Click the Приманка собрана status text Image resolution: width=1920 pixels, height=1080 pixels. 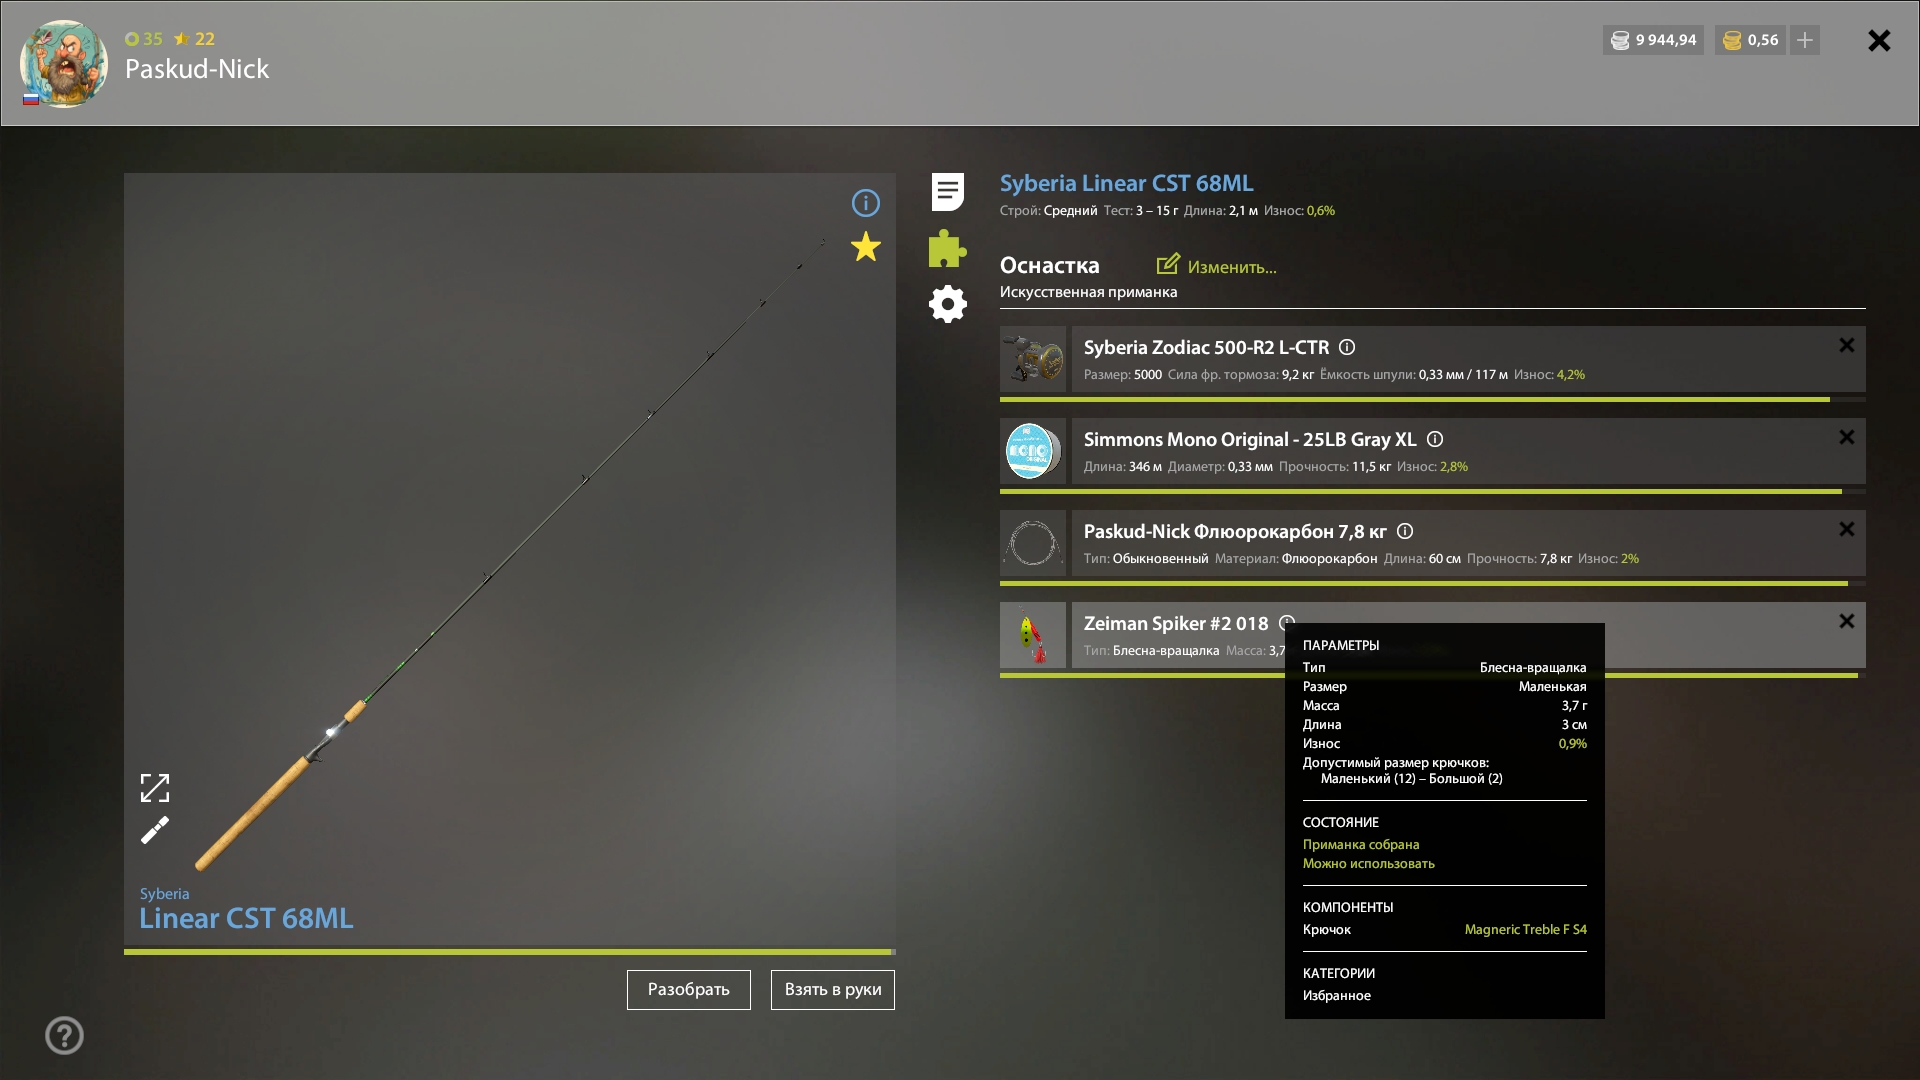1361,845
